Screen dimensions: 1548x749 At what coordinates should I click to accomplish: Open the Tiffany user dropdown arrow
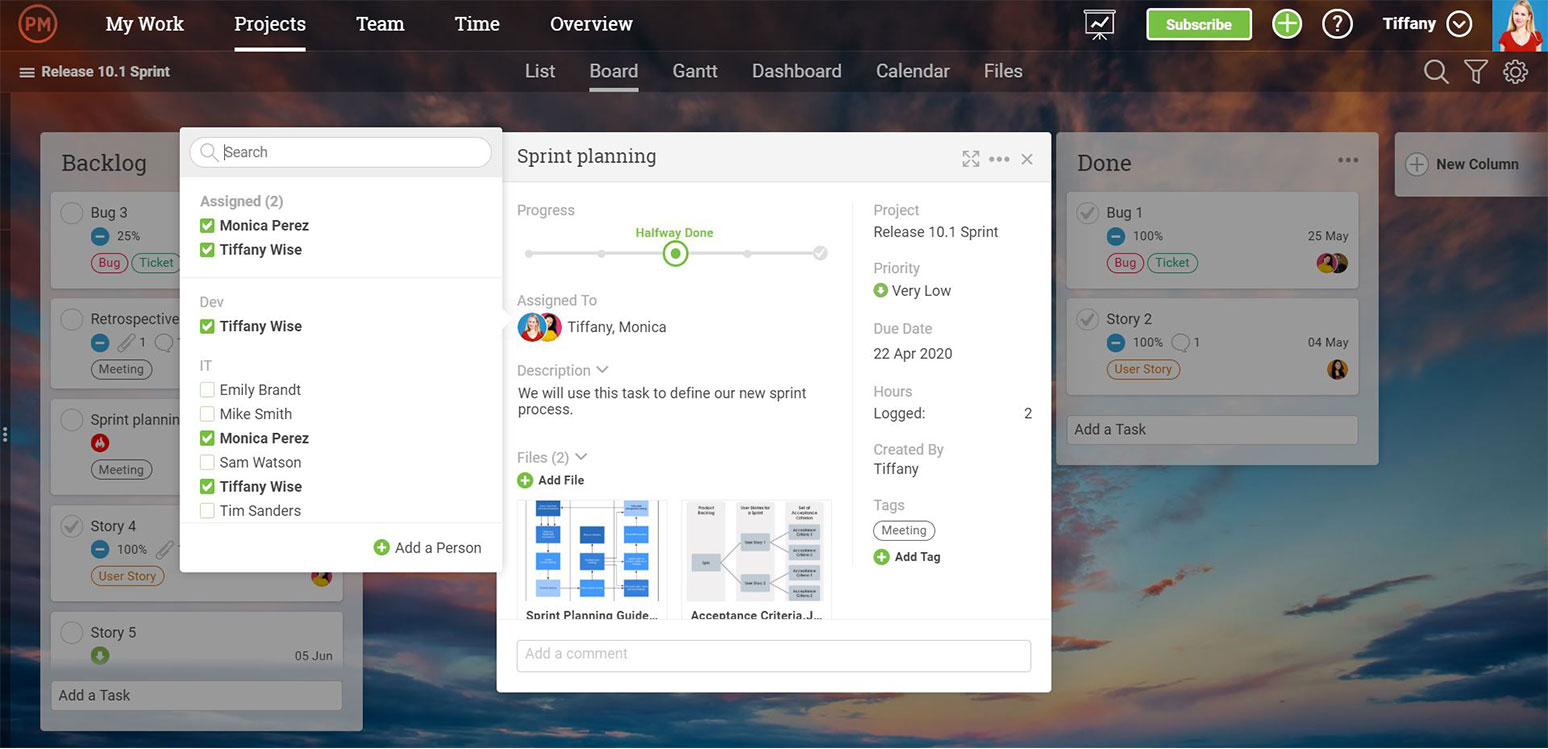pos(1459,24)
